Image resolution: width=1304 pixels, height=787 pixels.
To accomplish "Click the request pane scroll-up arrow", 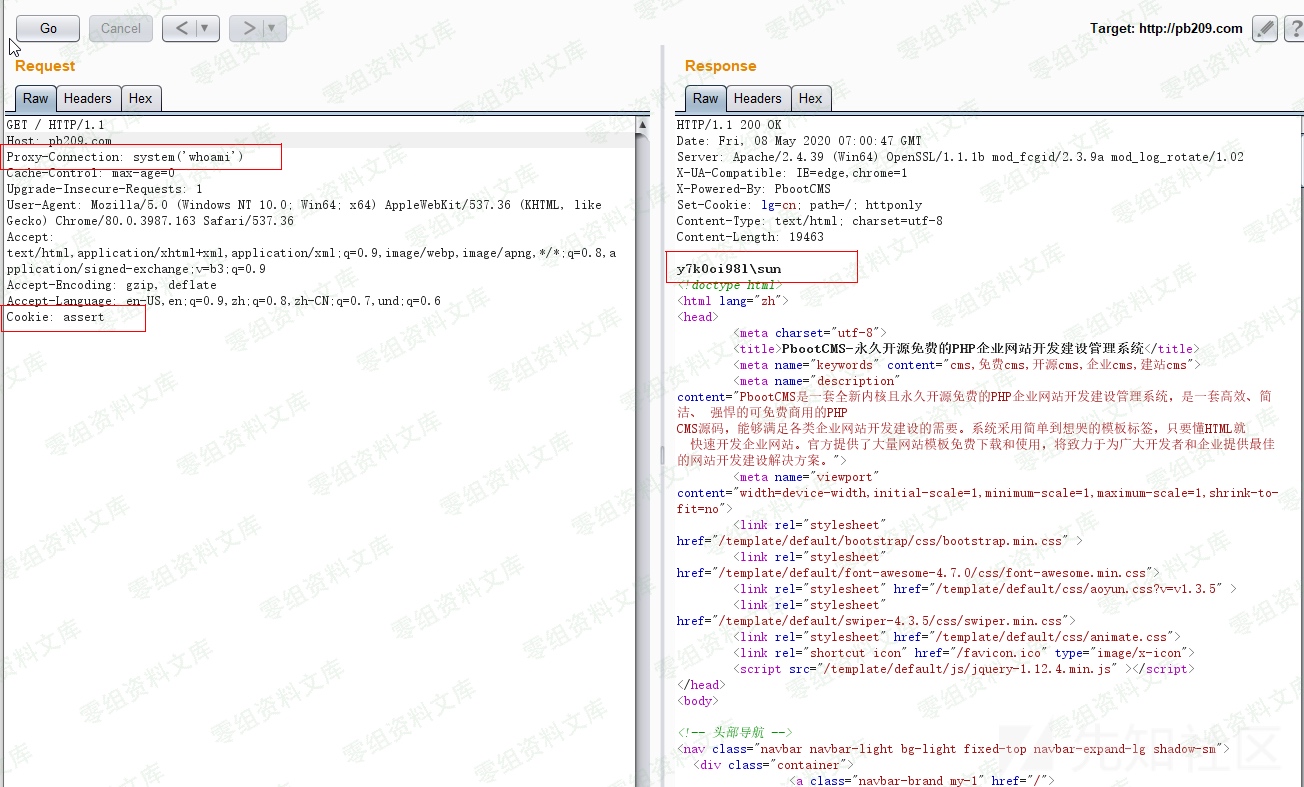I will point(644,126).
